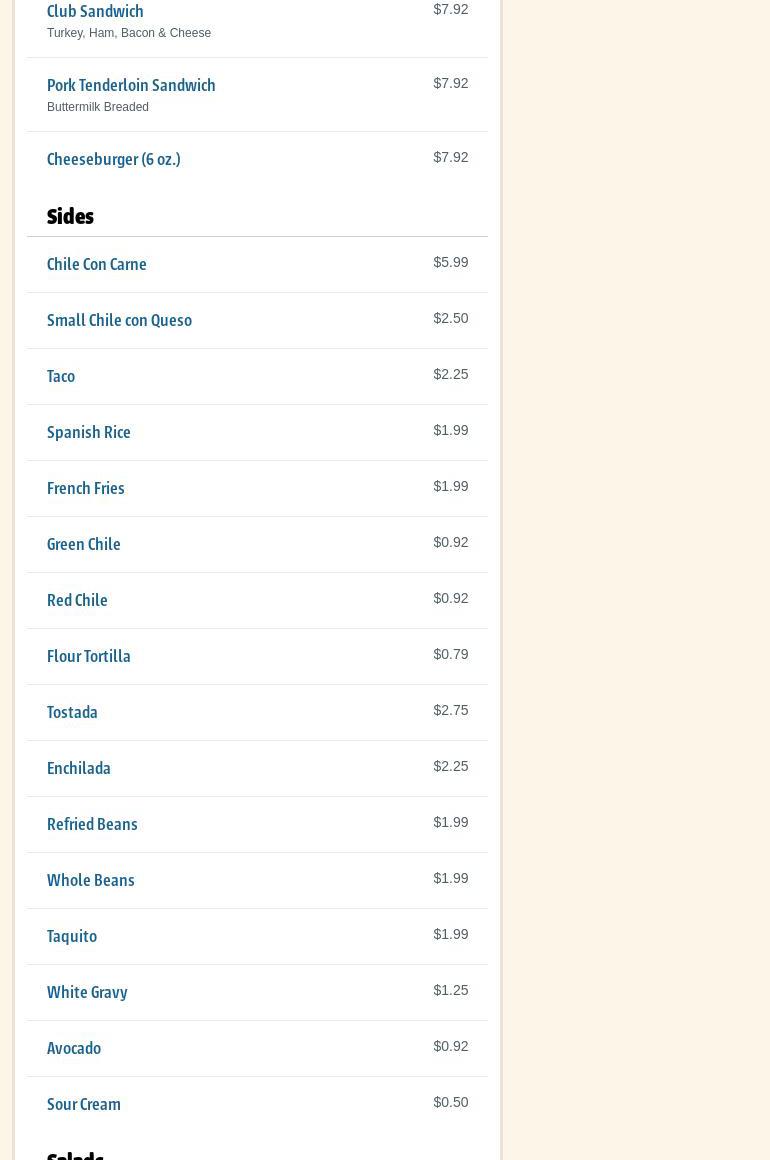Open Chile Con Carne side

97,264
